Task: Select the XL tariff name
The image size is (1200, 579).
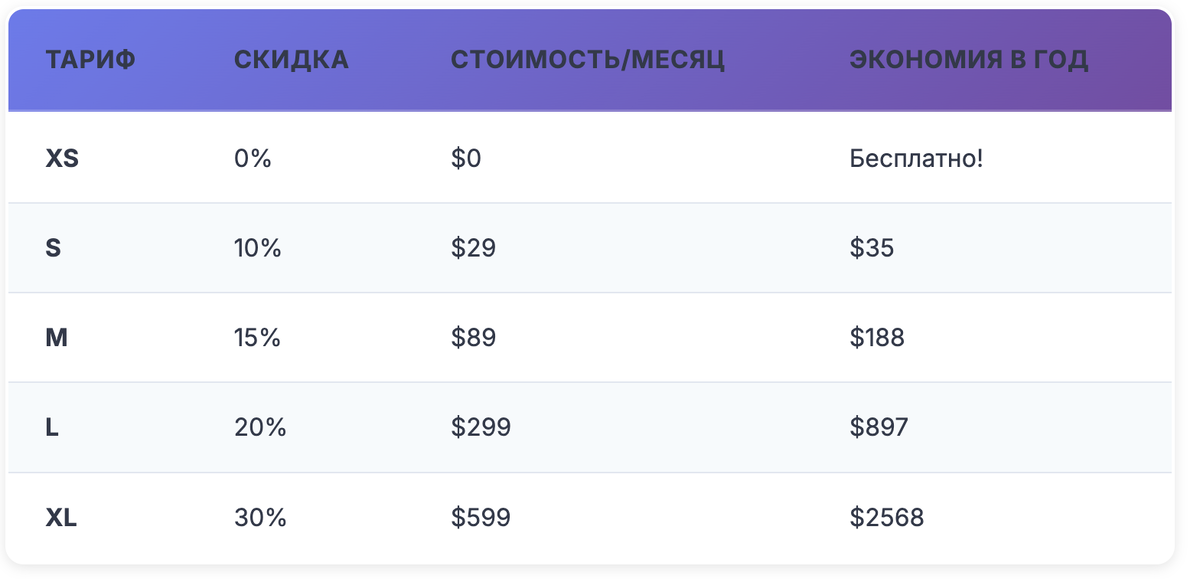Action: (x=62, y=518)
